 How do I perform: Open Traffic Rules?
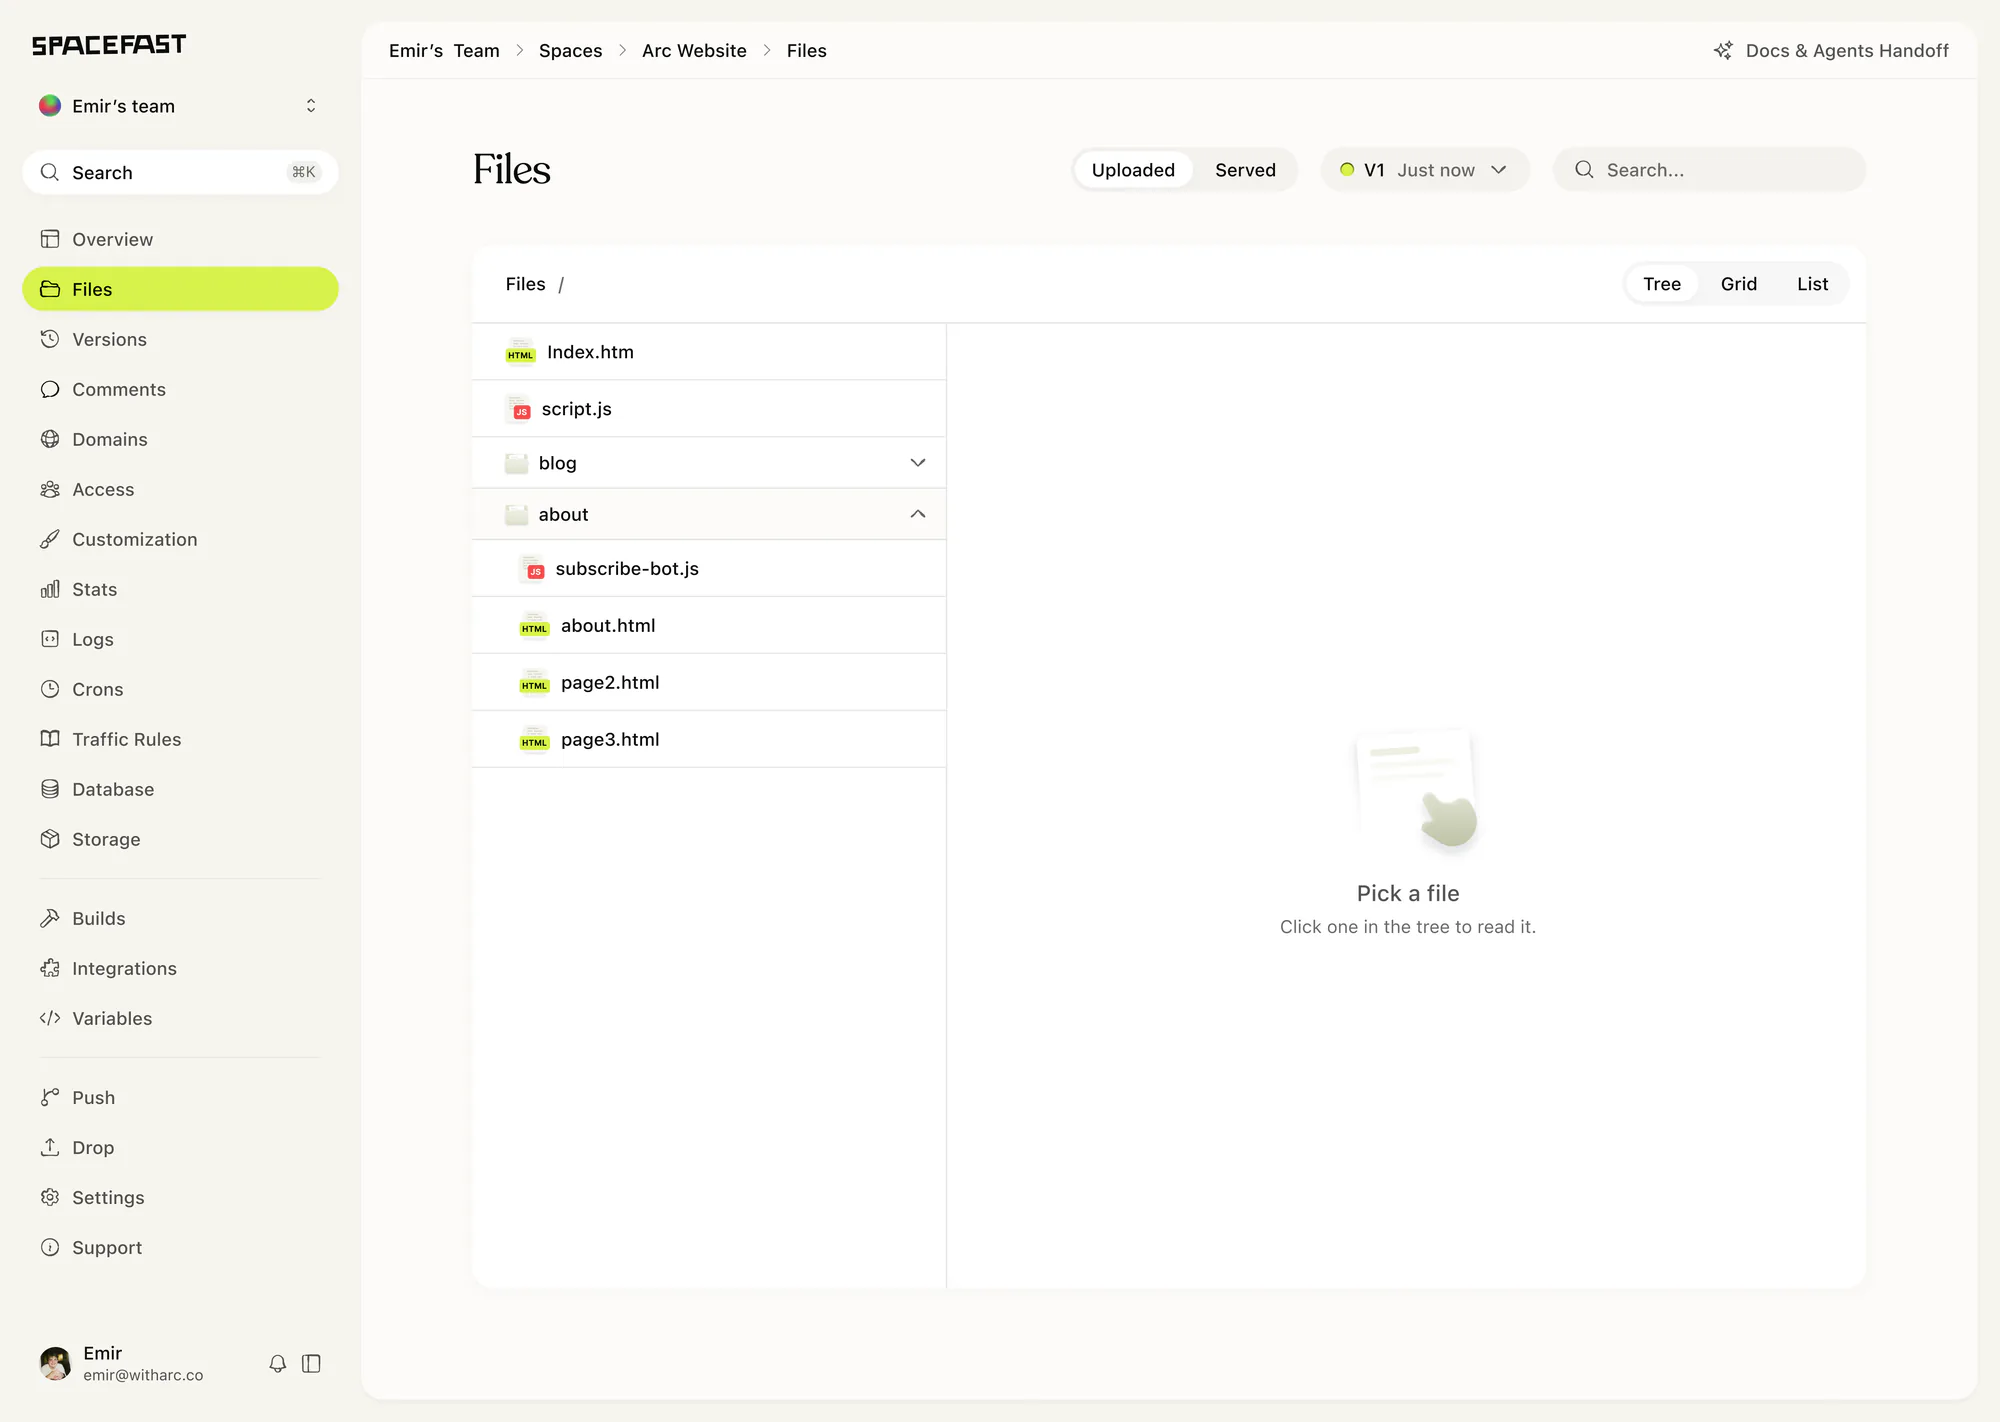coord(180,739)
